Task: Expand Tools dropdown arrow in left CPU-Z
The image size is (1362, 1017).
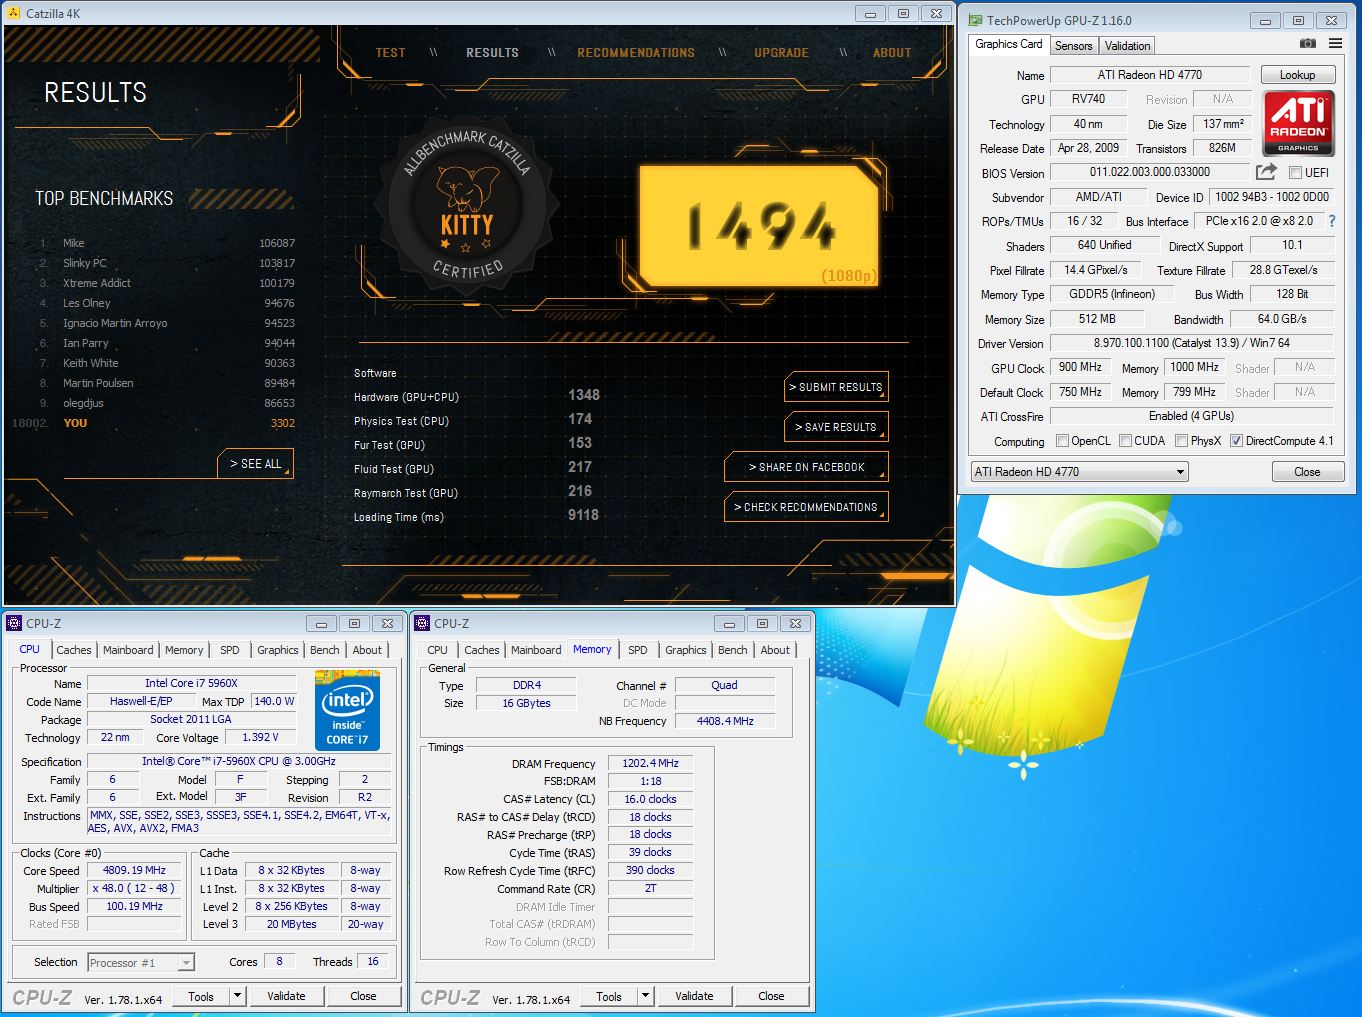Action: [x=237, y=996]
